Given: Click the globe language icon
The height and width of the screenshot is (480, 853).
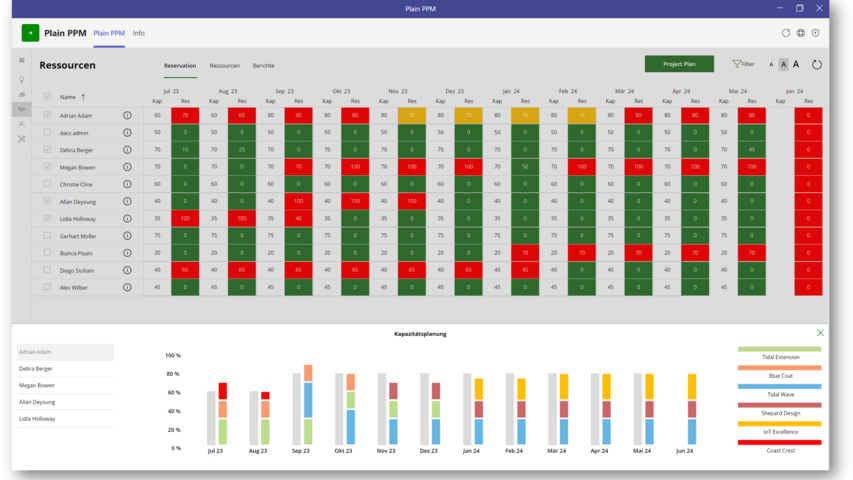Looking at the screenshot, I should pyautogui.click(x=800, y=33).
